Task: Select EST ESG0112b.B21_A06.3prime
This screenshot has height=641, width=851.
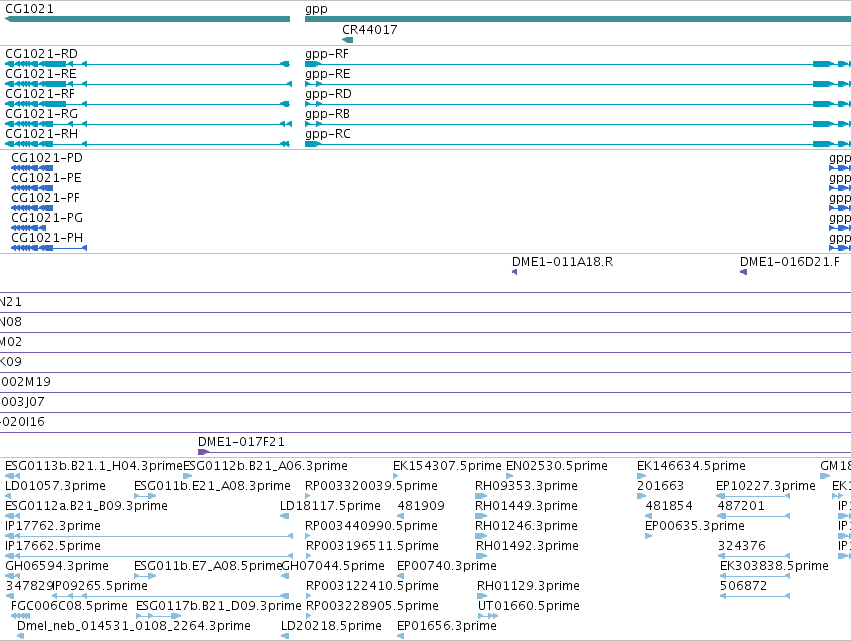Action: (265, 466)
